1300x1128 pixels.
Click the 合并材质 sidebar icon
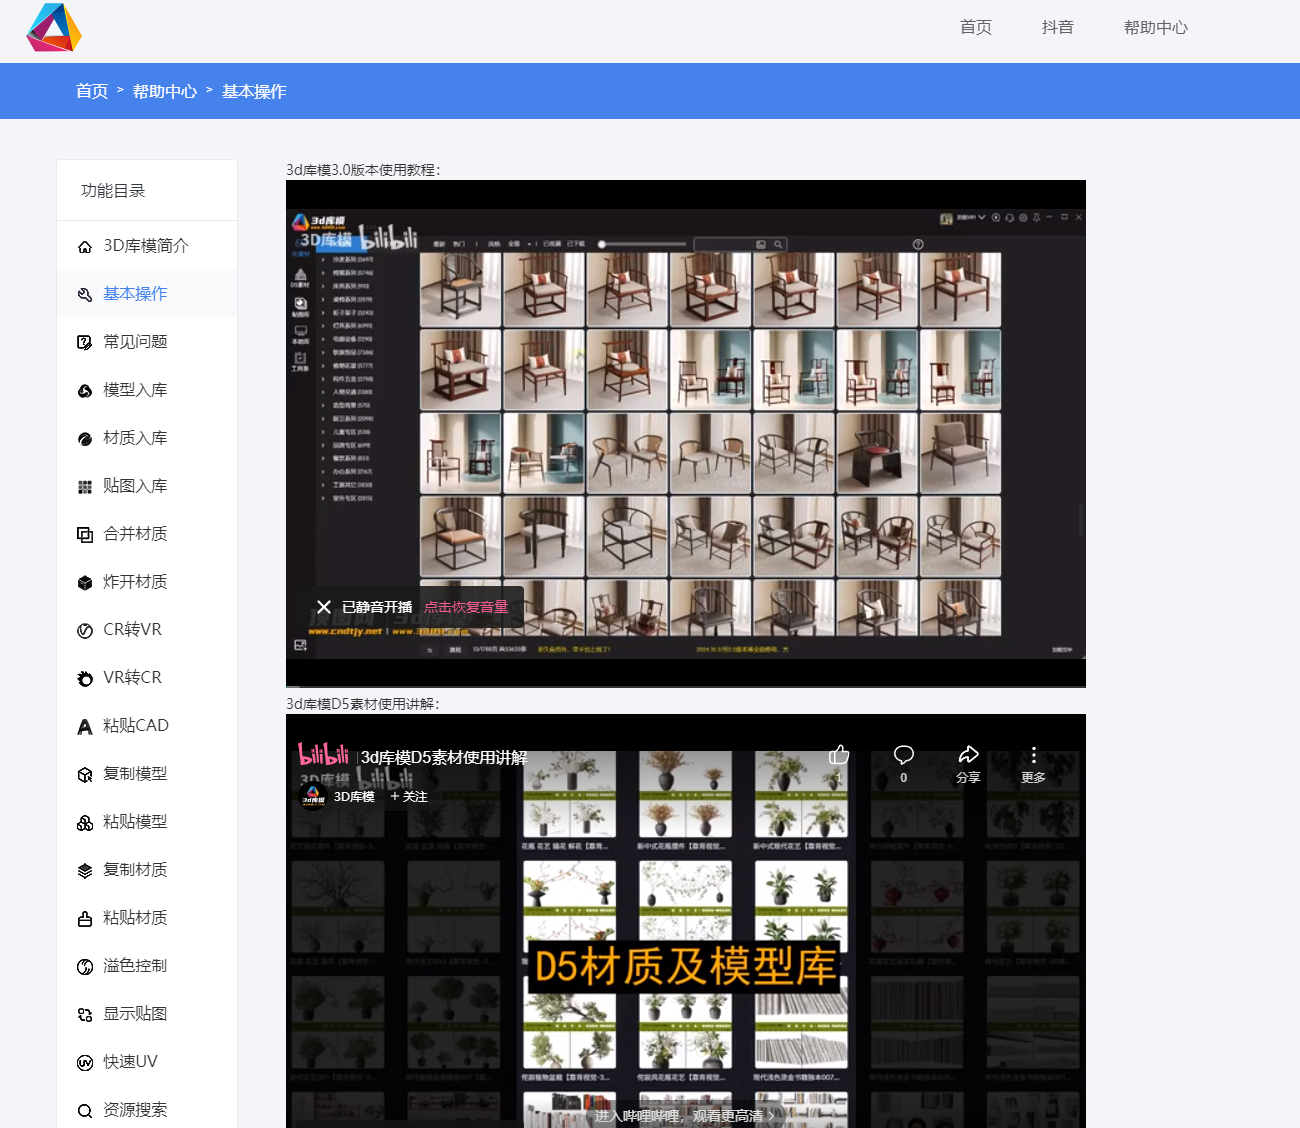tap(85, 534)
